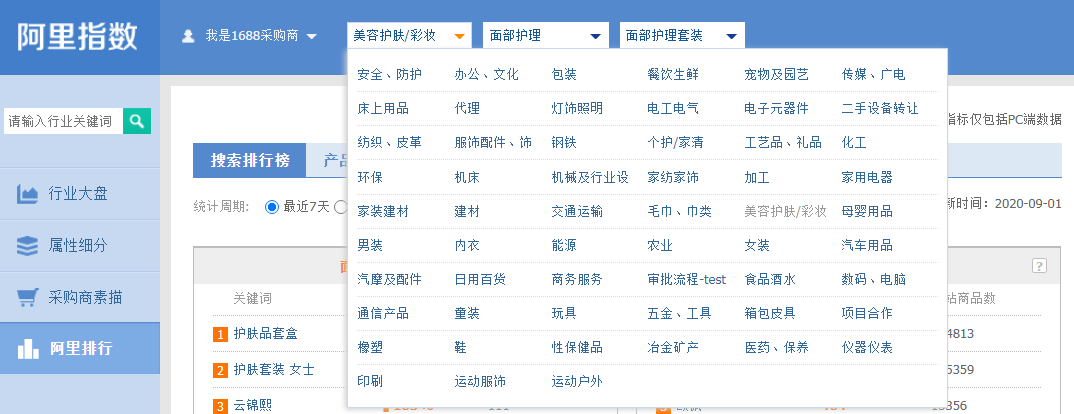This screenshot has width=1074, height=414.
Task: Click the 采购商素描 cart icon
Action: point(27,297)
